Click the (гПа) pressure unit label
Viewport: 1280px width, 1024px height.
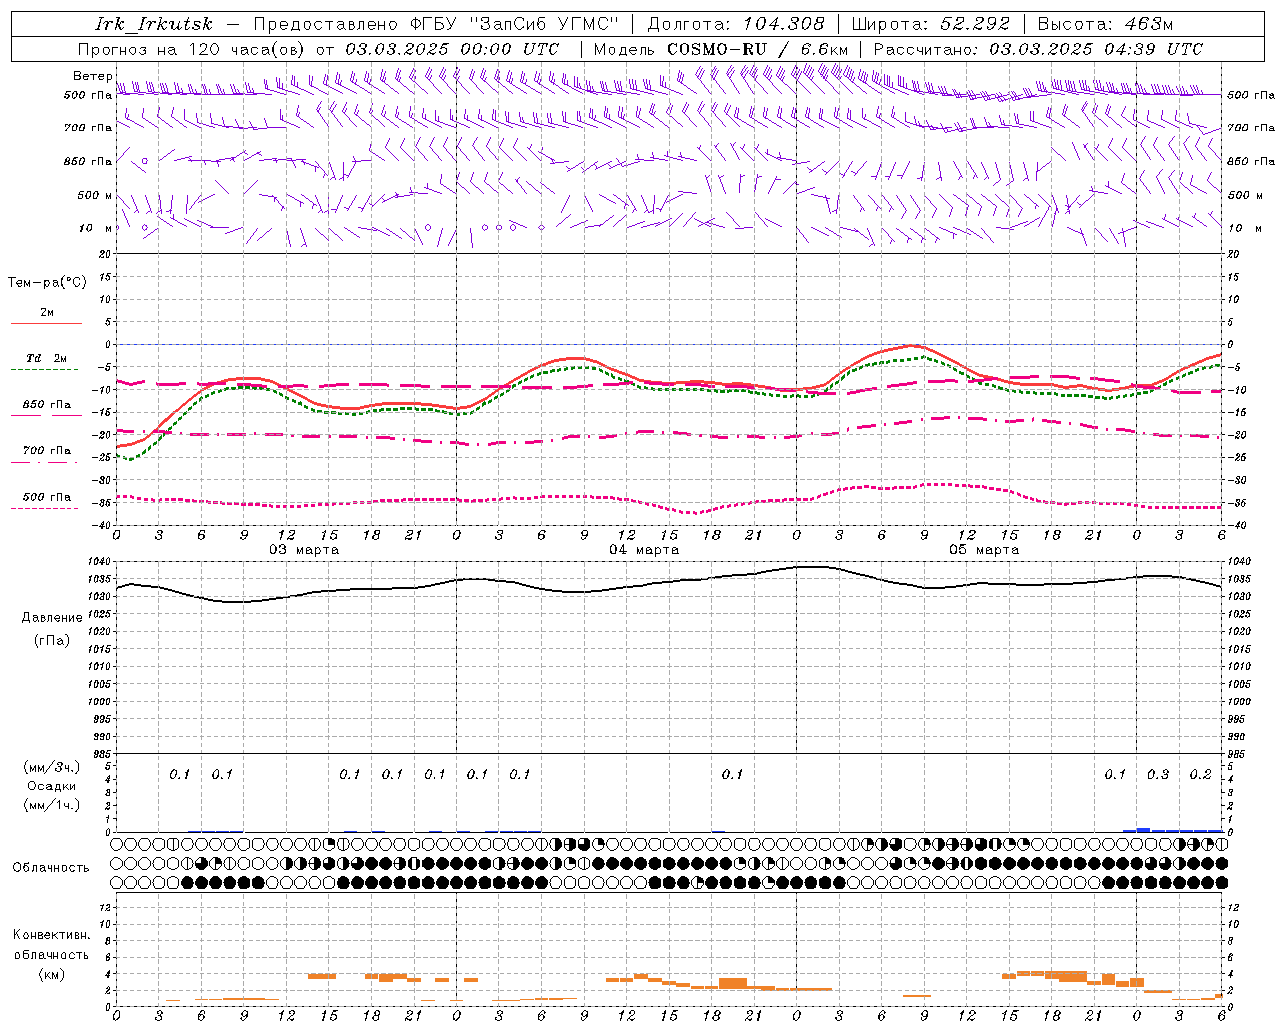pyautogui.click(x=51, y=641)
